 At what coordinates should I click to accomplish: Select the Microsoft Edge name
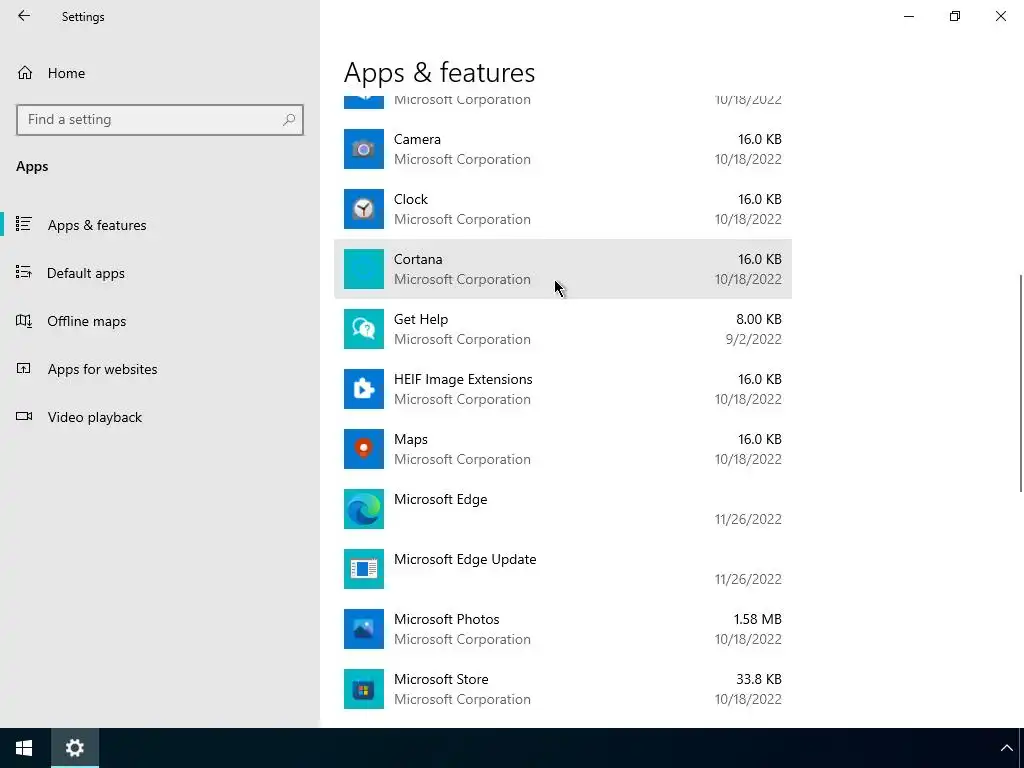pyautogui.click(x=440, y=500)
